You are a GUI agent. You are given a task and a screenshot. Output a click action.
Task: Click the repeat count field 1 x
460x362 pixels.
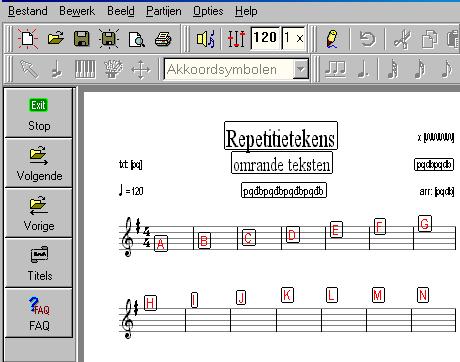pos(294,38)
